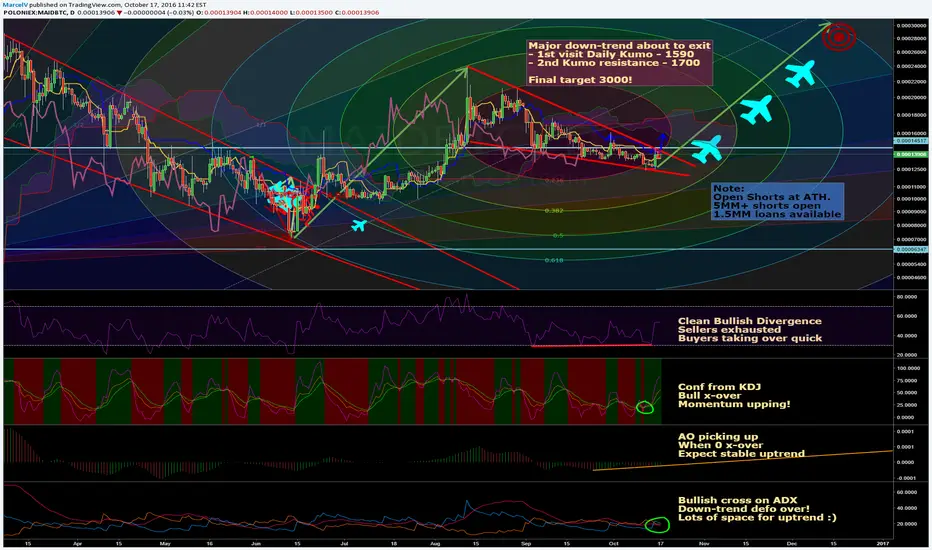Click the Nov label on time axis
Viewport: 932px width, 550px height.
coord(704,543)
